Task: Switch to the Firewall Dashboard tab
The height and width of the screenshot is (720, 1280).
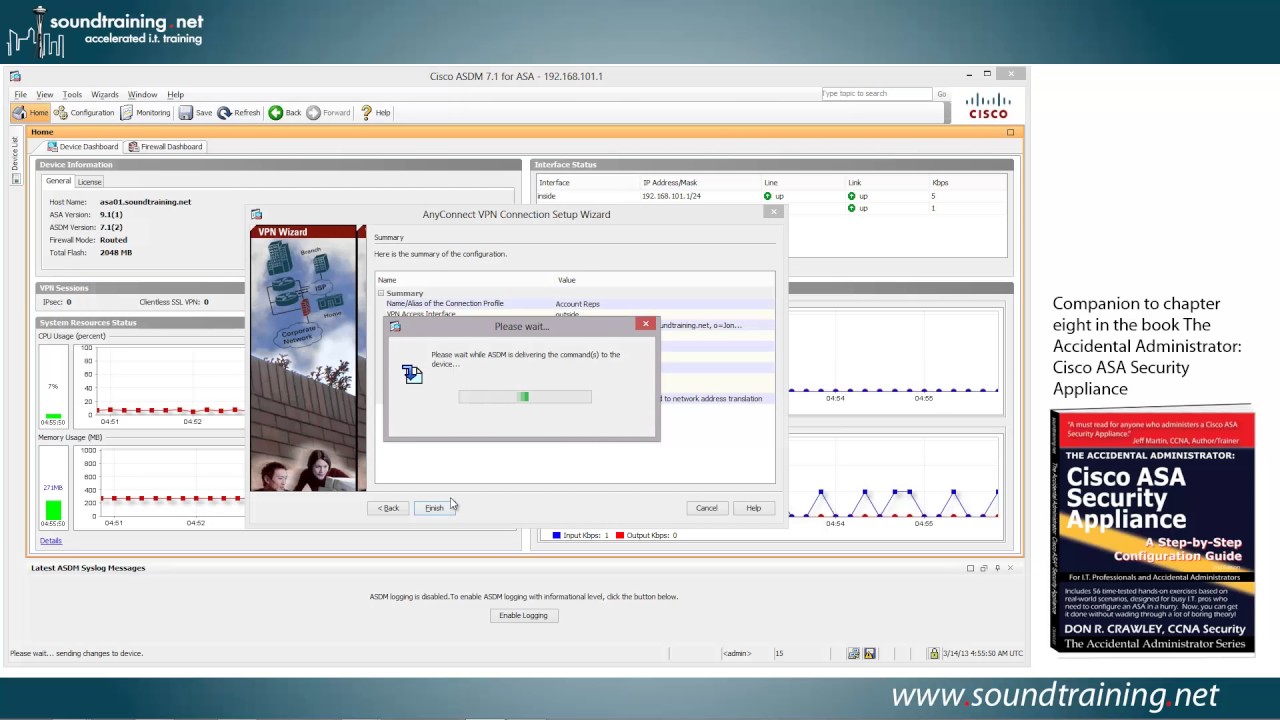Action: click(164, 147)
